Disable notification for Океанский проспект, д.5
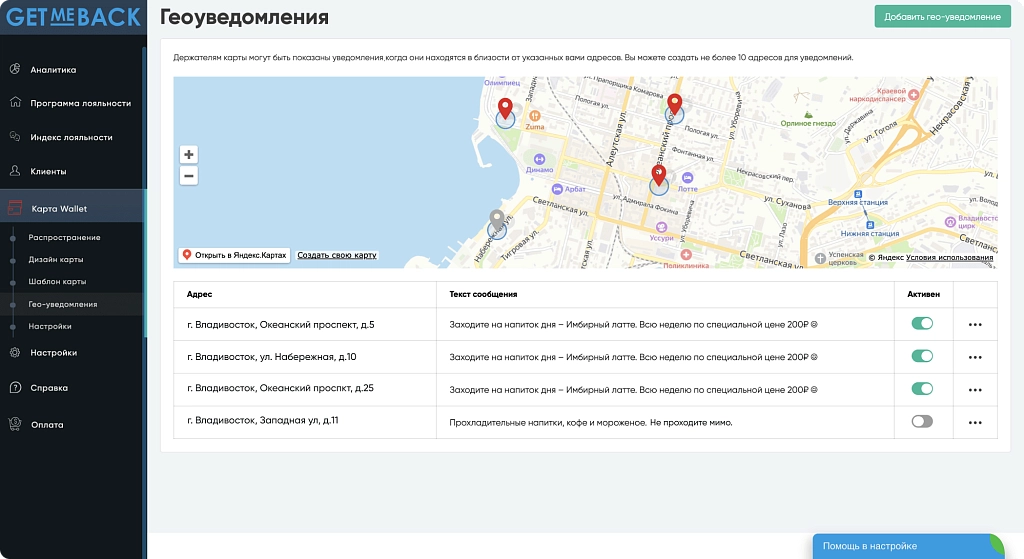 [x=922, y=323]
